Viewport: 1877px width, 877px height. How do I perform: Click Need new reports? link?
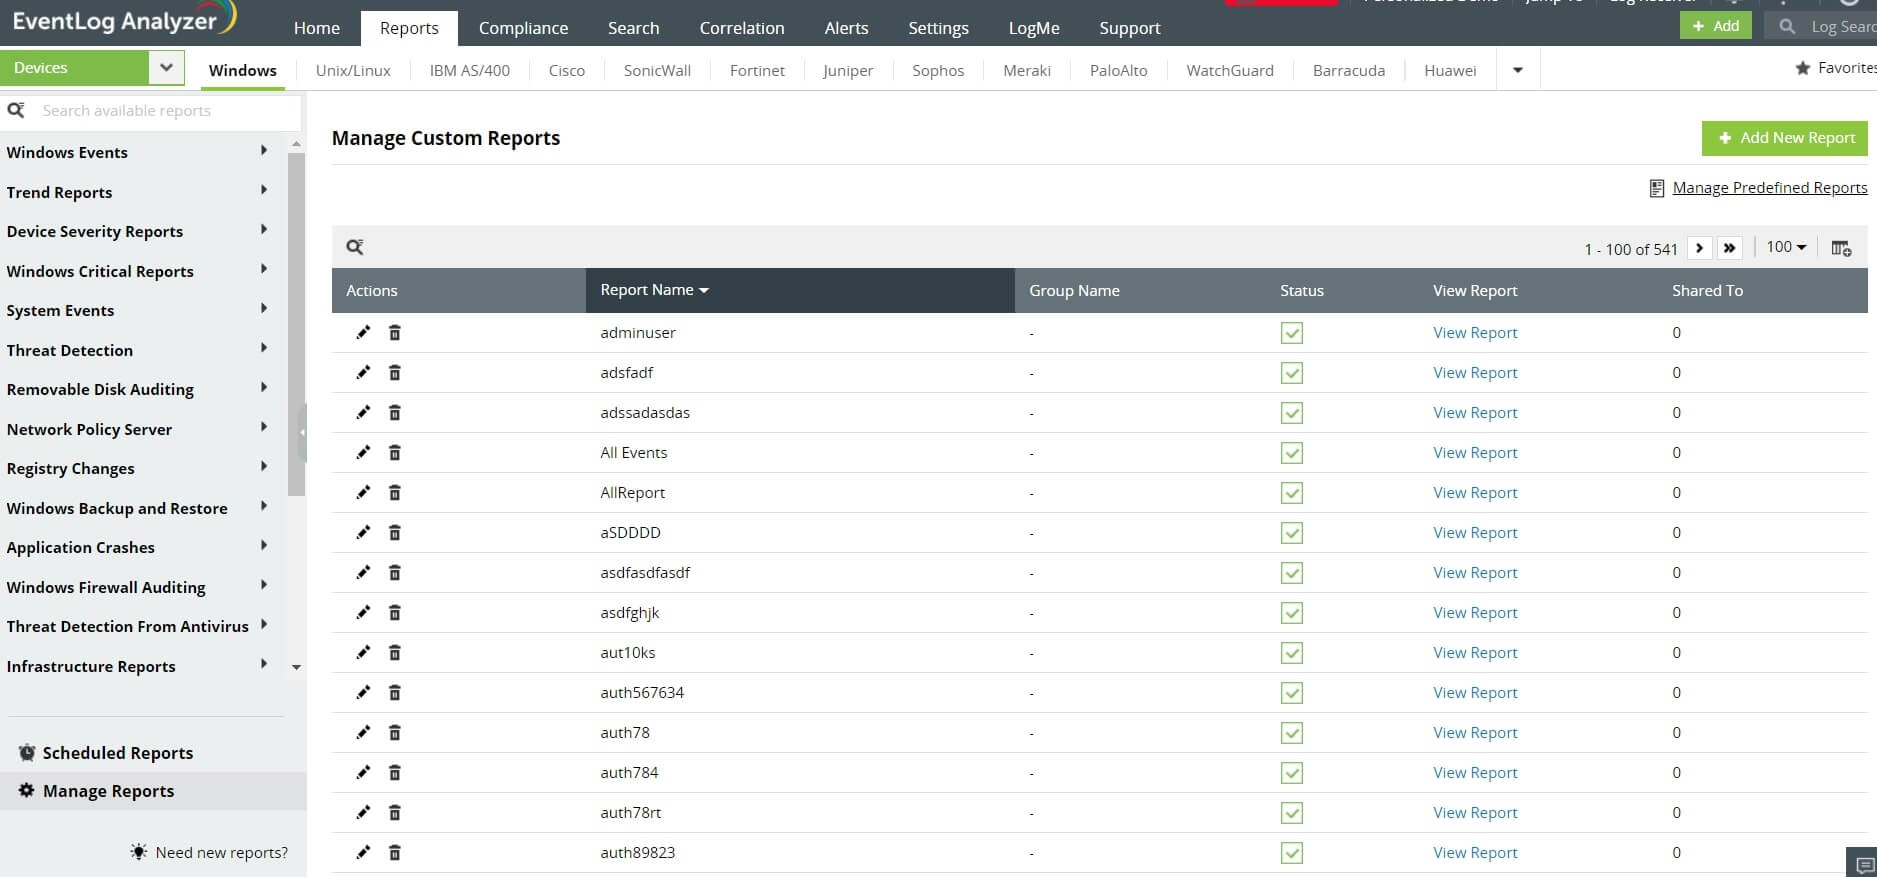tap(221, 853)
